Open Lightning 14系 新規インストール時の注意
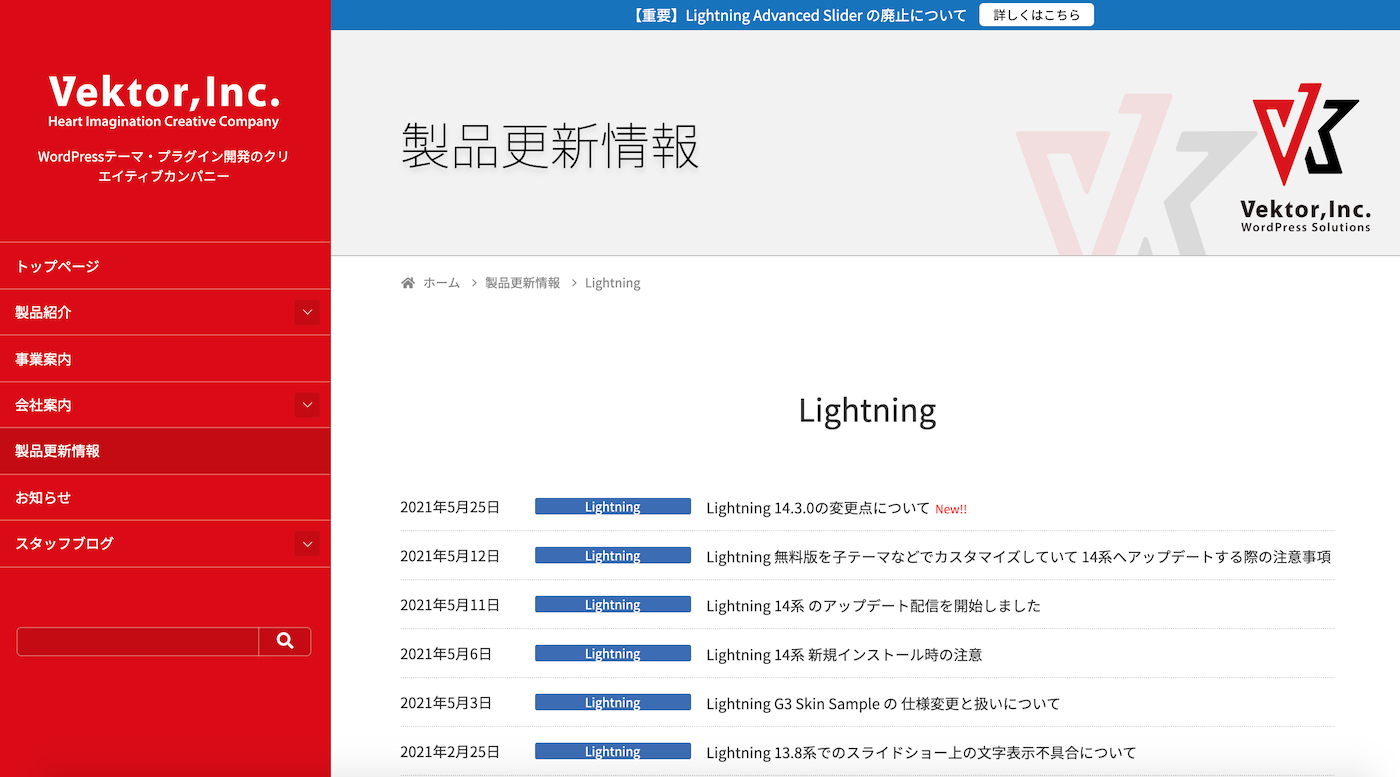The height and width of the screenshot is (777, 1400). [844, 654]
